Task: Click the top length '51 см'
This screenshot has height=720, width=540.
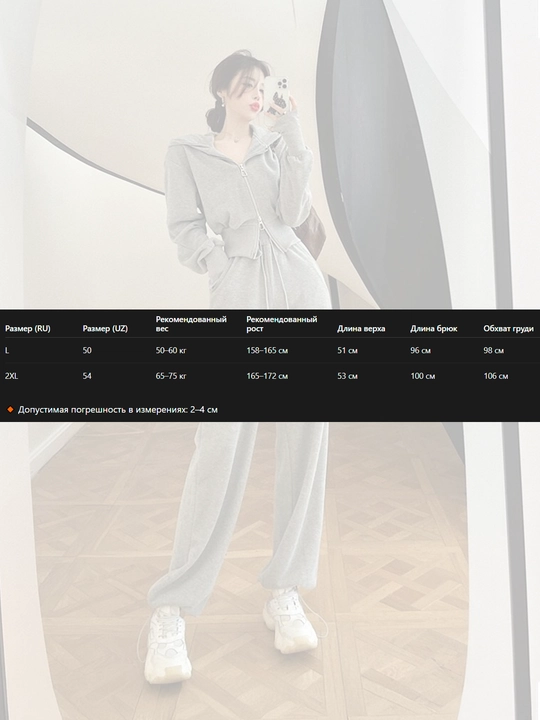Action: click(347, 350)
